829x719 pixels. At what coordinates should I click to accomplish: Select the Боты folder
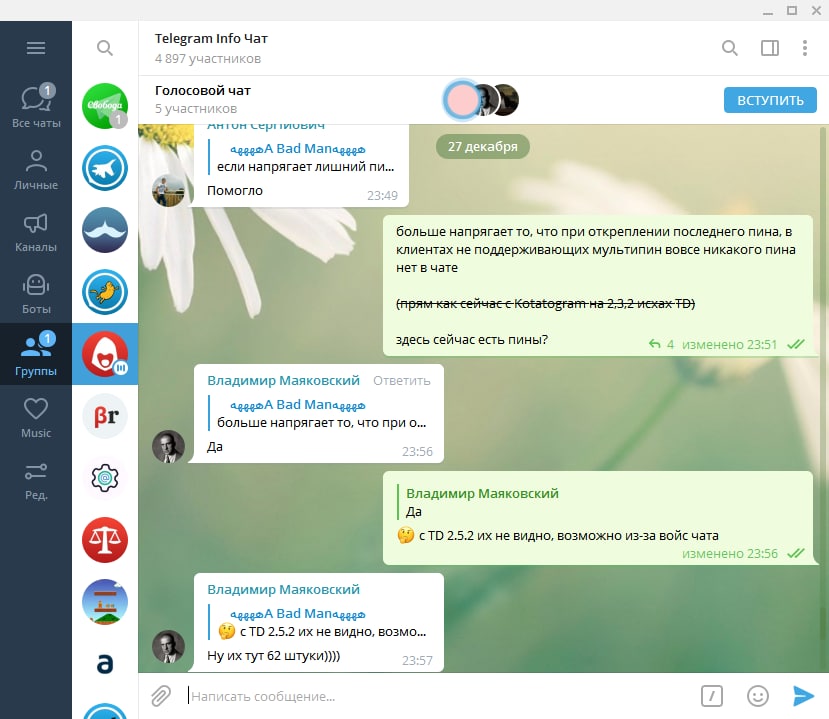click(x=36, y=293)
